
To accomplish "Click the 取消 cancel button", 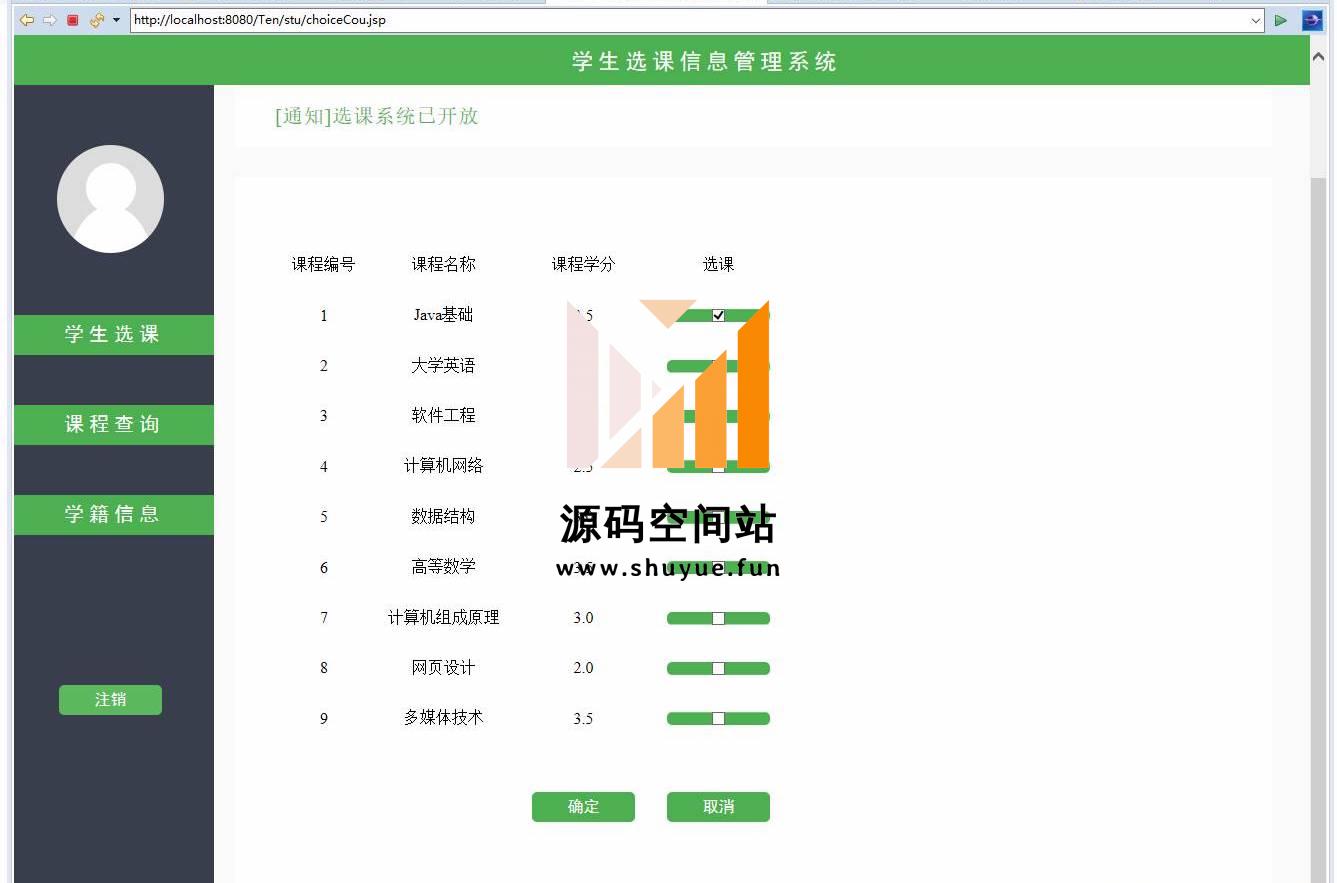I will pos(718,807).
